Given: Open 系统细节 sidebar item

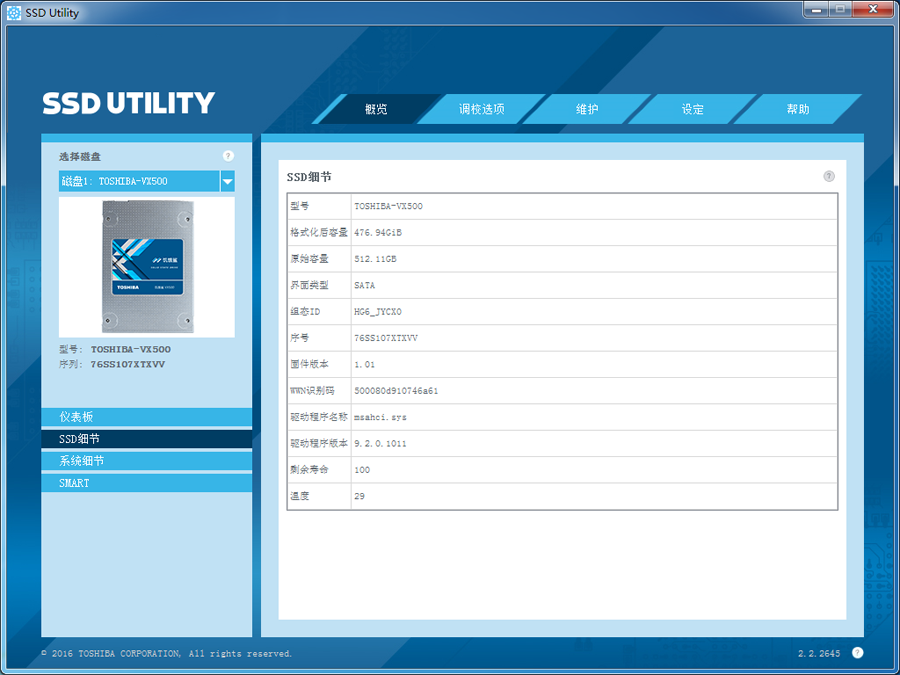Looking at the screenshot, I should coord(146,461).
